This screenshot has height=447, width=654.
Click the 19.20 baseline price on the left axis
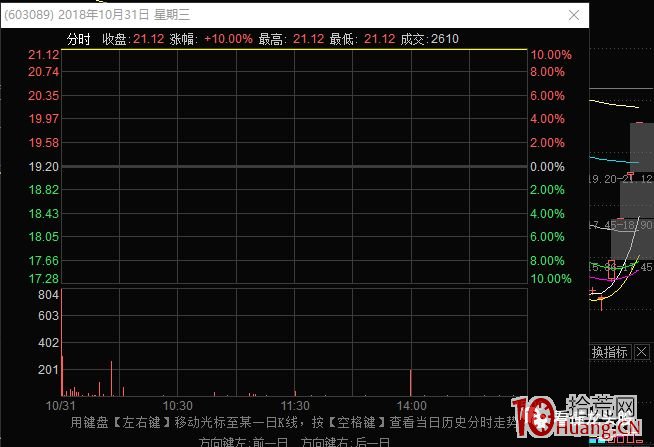pos(43,167)
